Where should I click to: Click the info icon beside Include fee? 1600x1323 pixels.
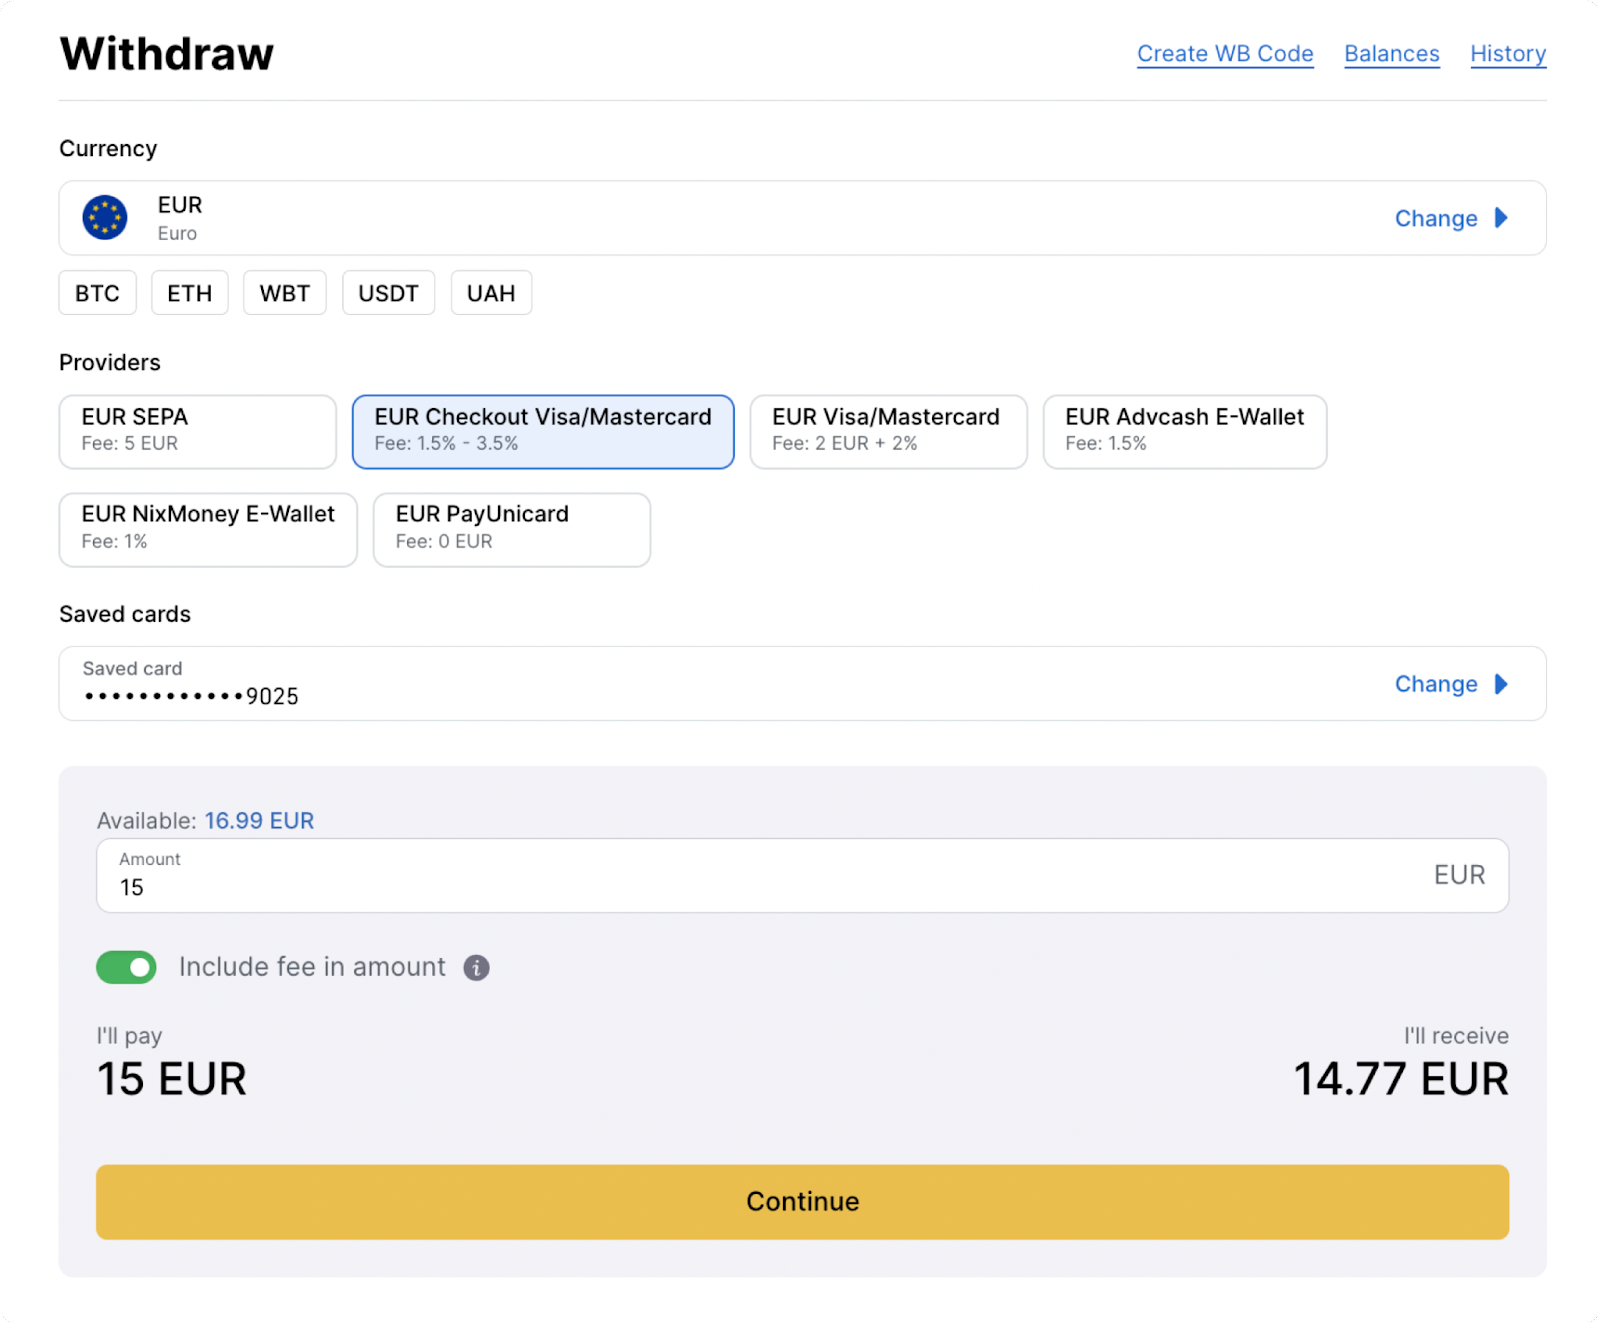click(x=477, y=968)
